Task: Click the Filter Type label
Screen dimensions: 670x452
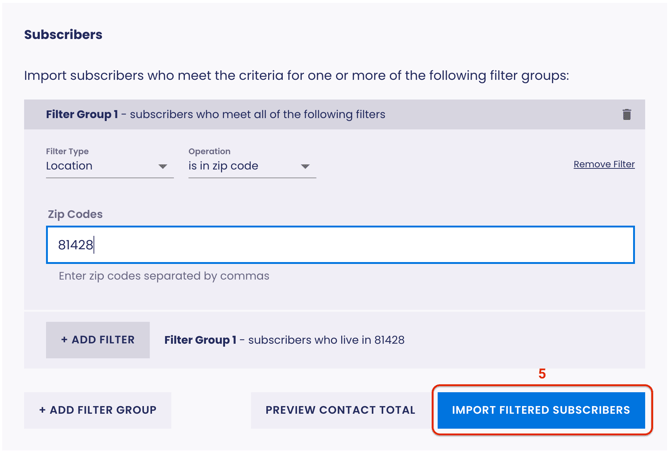Action: click(x=67, y=152)
